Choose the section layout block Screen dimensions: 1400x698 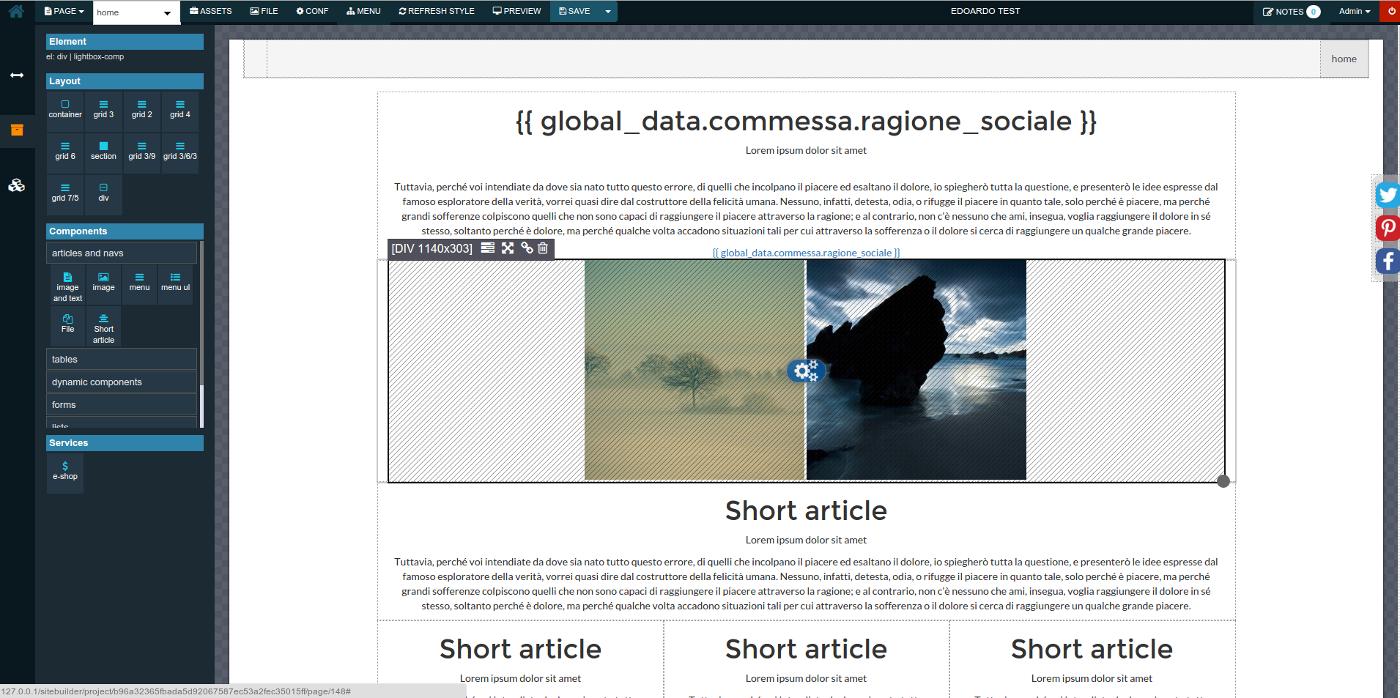pos(103,151)
